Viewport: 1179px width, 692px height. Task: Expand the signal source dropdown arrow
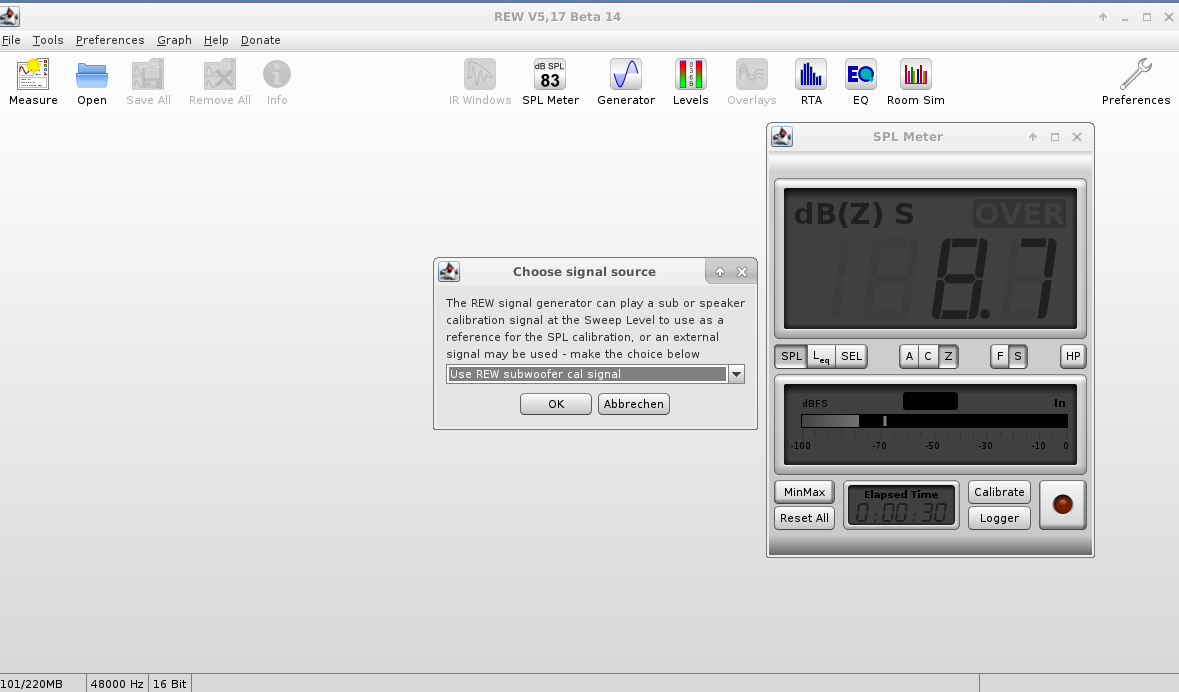[x=736, y=374]
